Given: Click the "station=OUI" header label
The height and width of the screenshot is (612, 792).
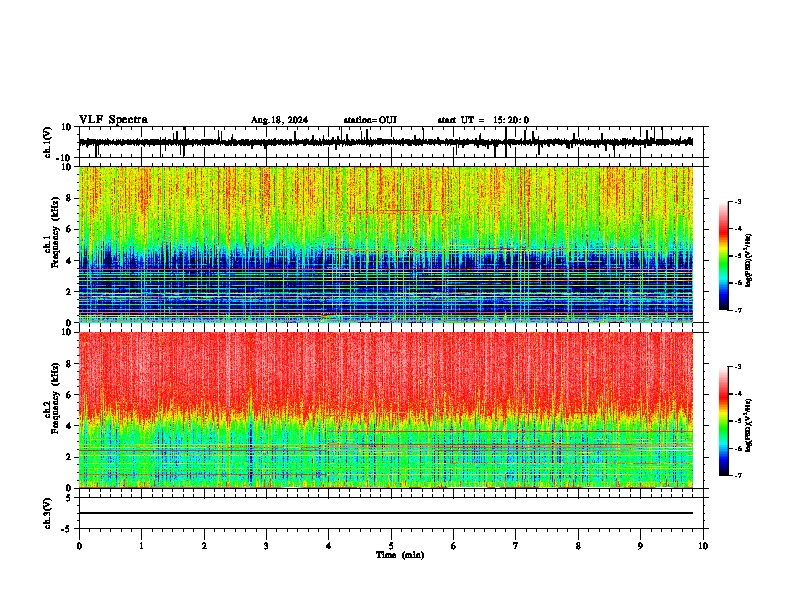Looking at the screenshot, I should [370, 120].
